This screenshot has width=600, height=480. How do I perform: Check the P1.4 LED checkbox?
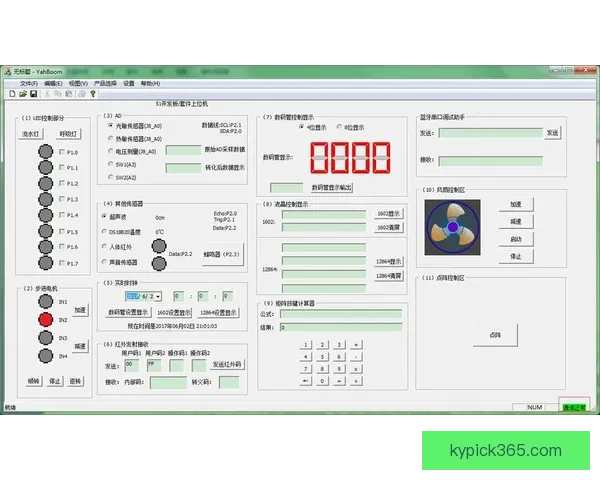pyautogui.click(x=62, y=215)
